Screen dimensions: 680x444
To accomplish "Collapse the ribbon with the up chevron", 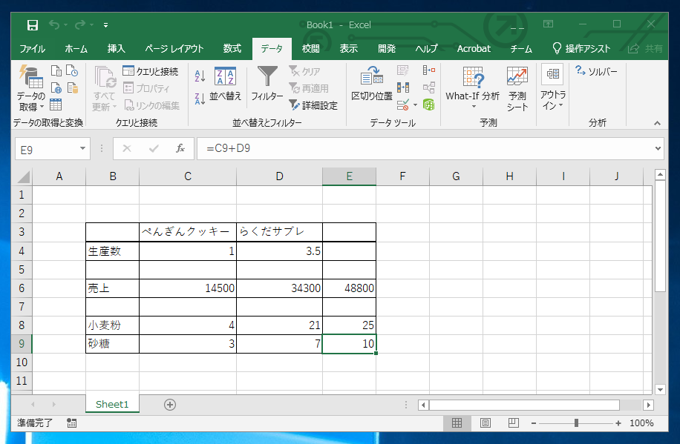I will click(x=657, y=124).
